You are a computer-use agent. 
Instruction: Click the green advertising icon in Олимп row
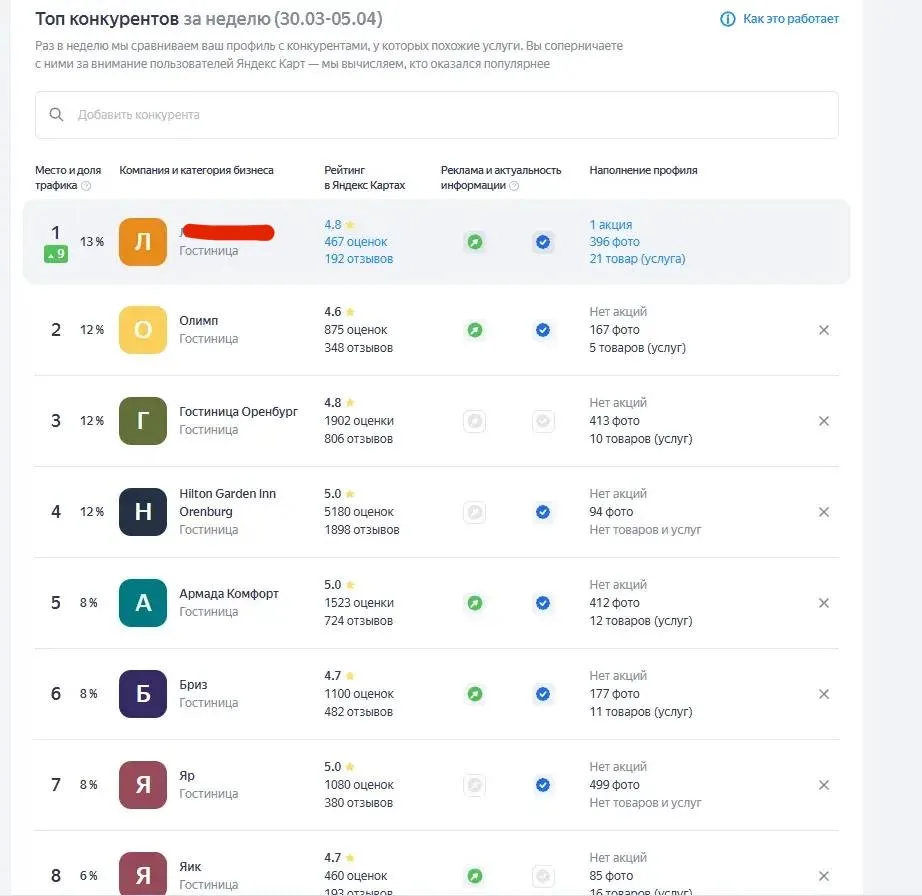tap(475, 330)
